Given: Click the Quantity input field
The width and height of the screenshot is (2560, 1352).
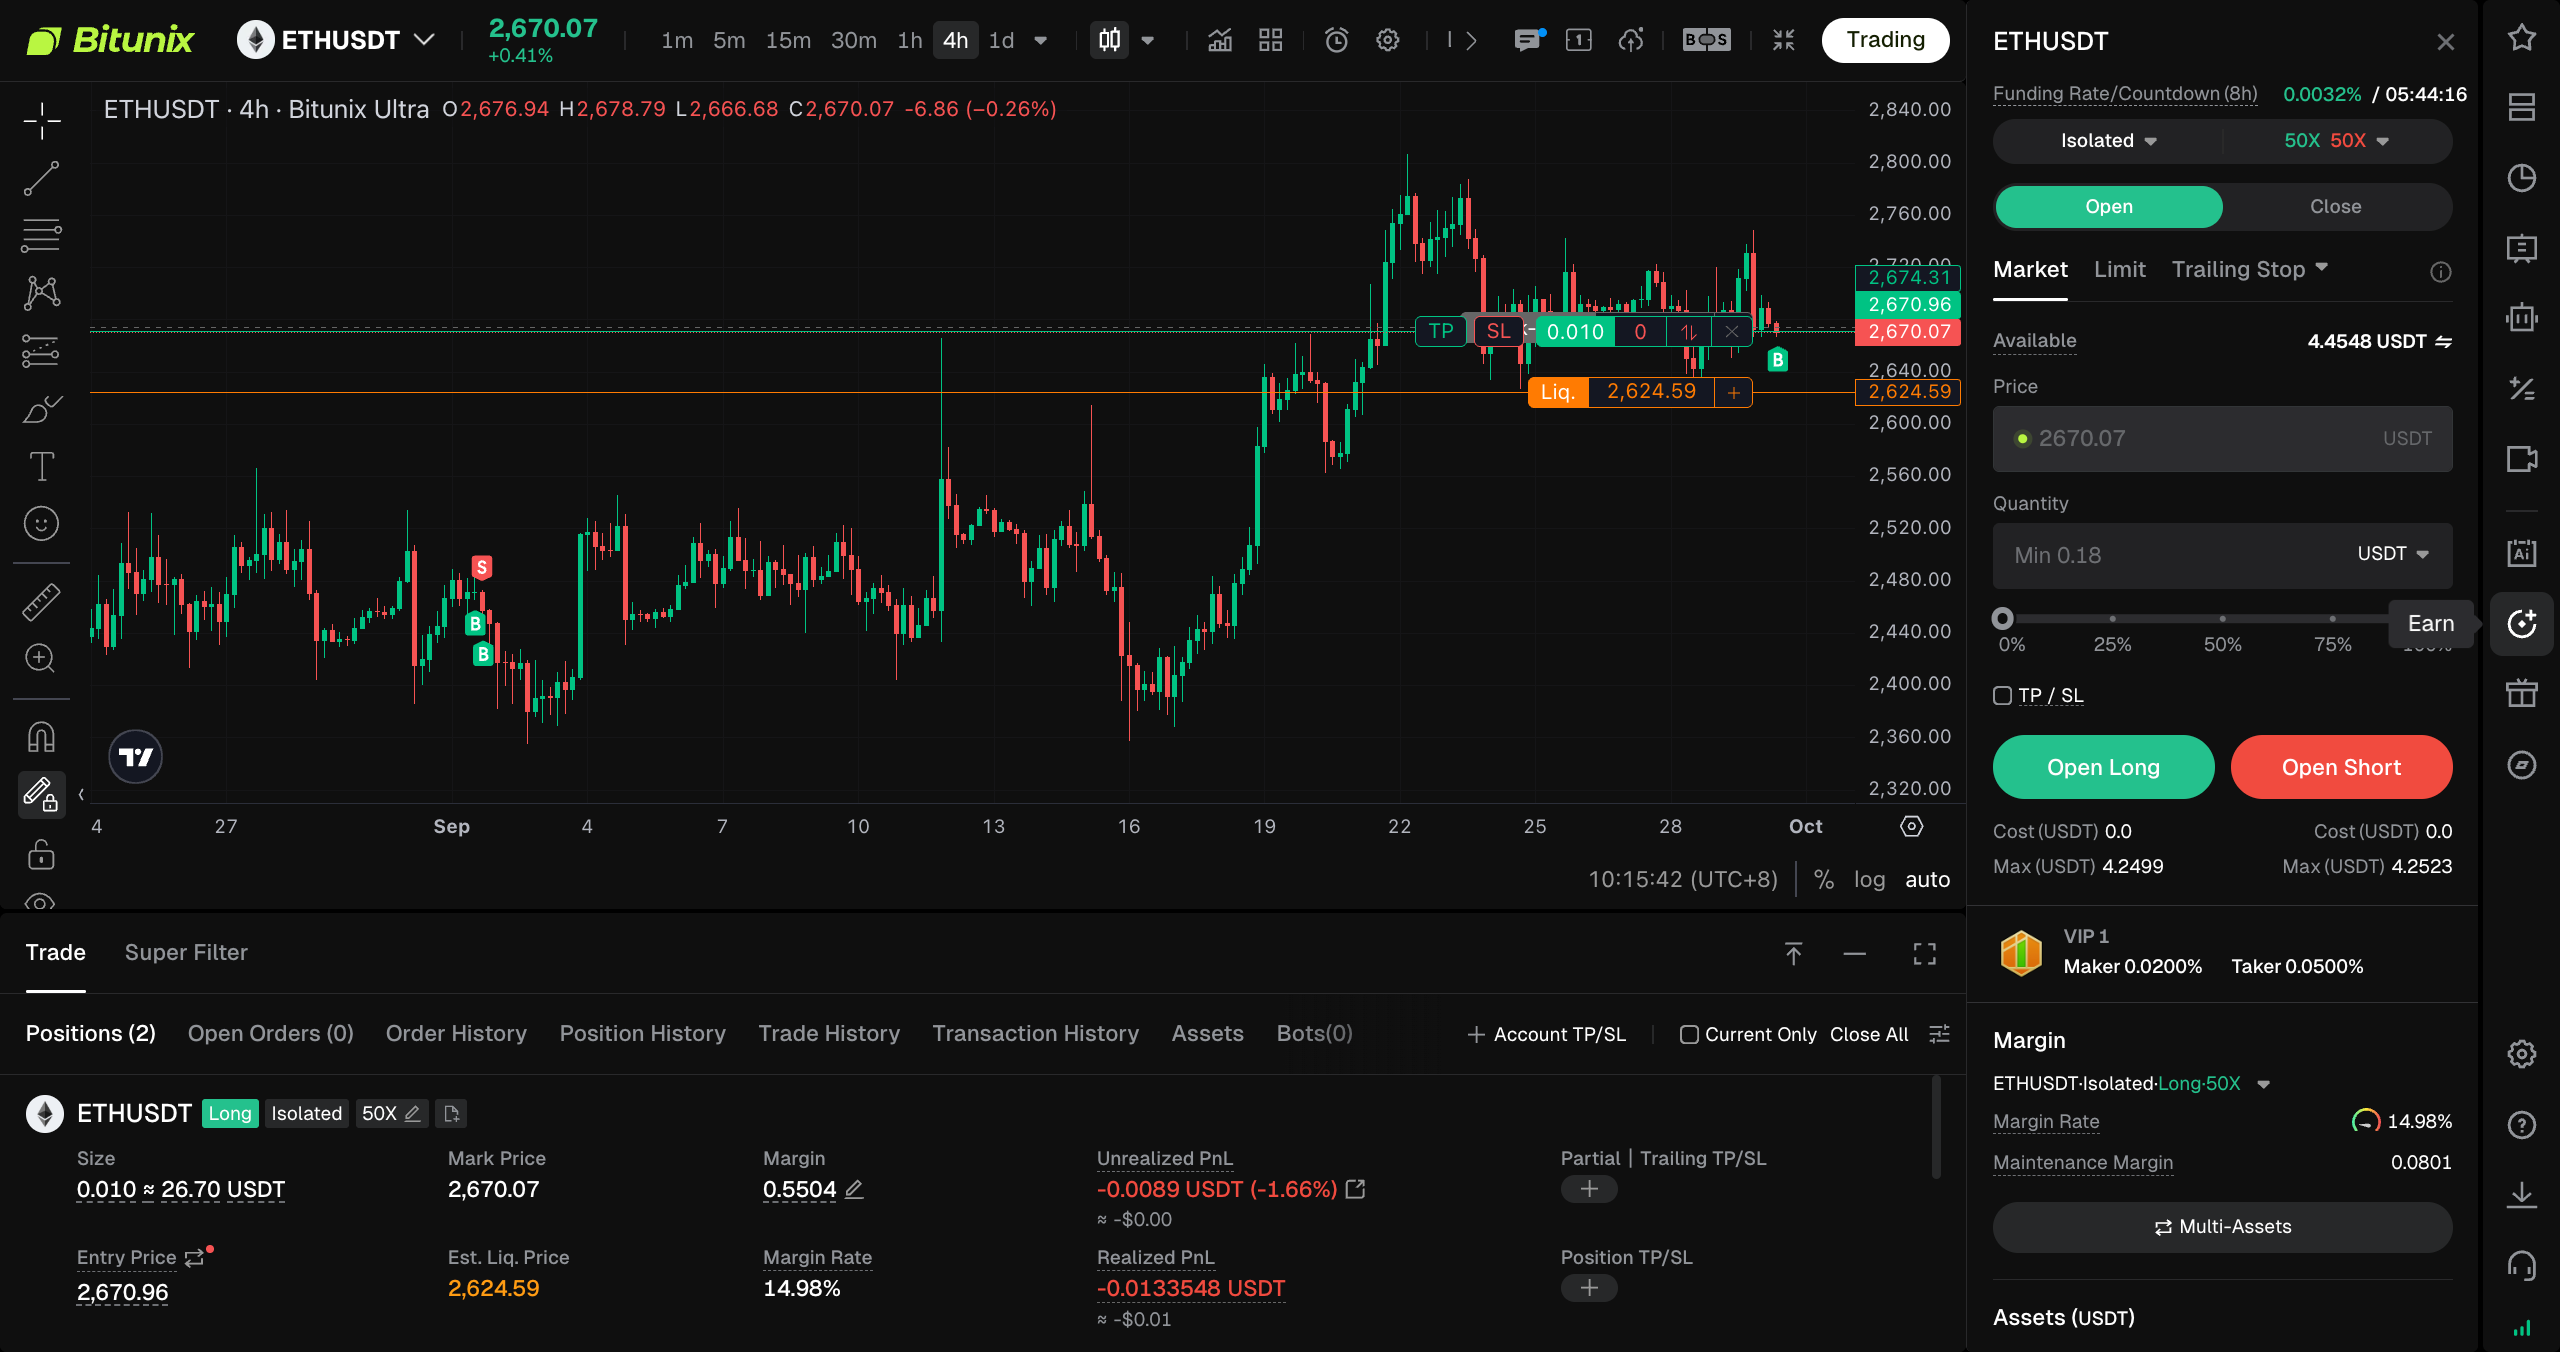Looking at the screenshot, I should coord(2222,556).
